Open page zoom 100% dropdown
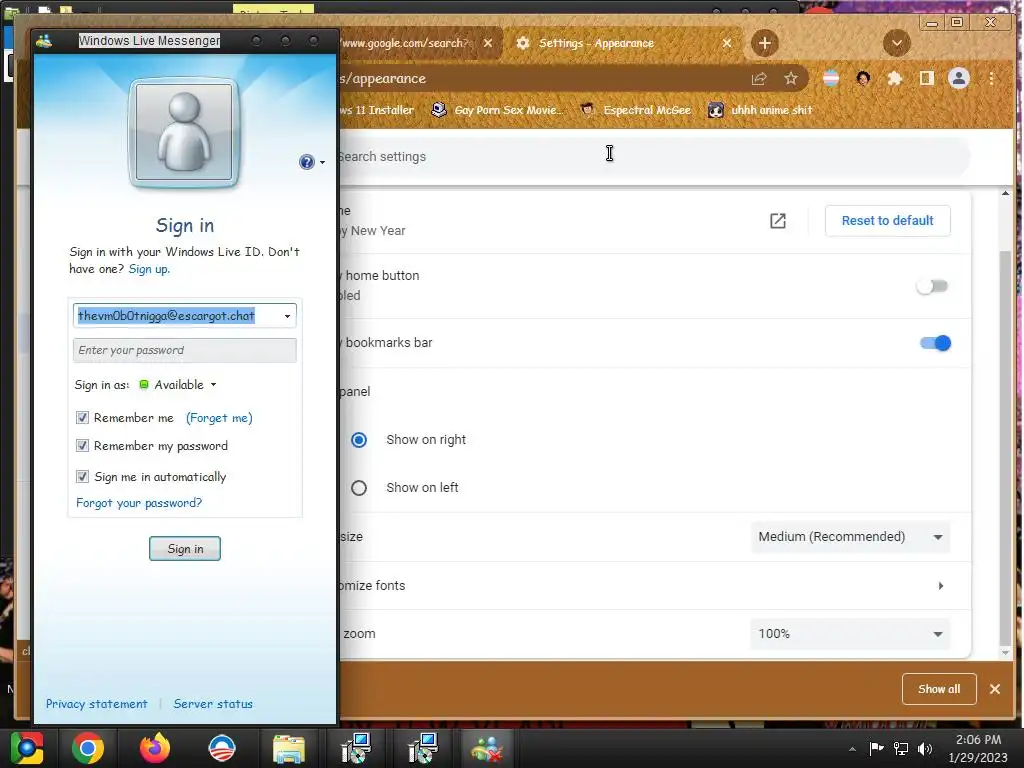The width and height of the screenshot is (1024, 768). 850,634
